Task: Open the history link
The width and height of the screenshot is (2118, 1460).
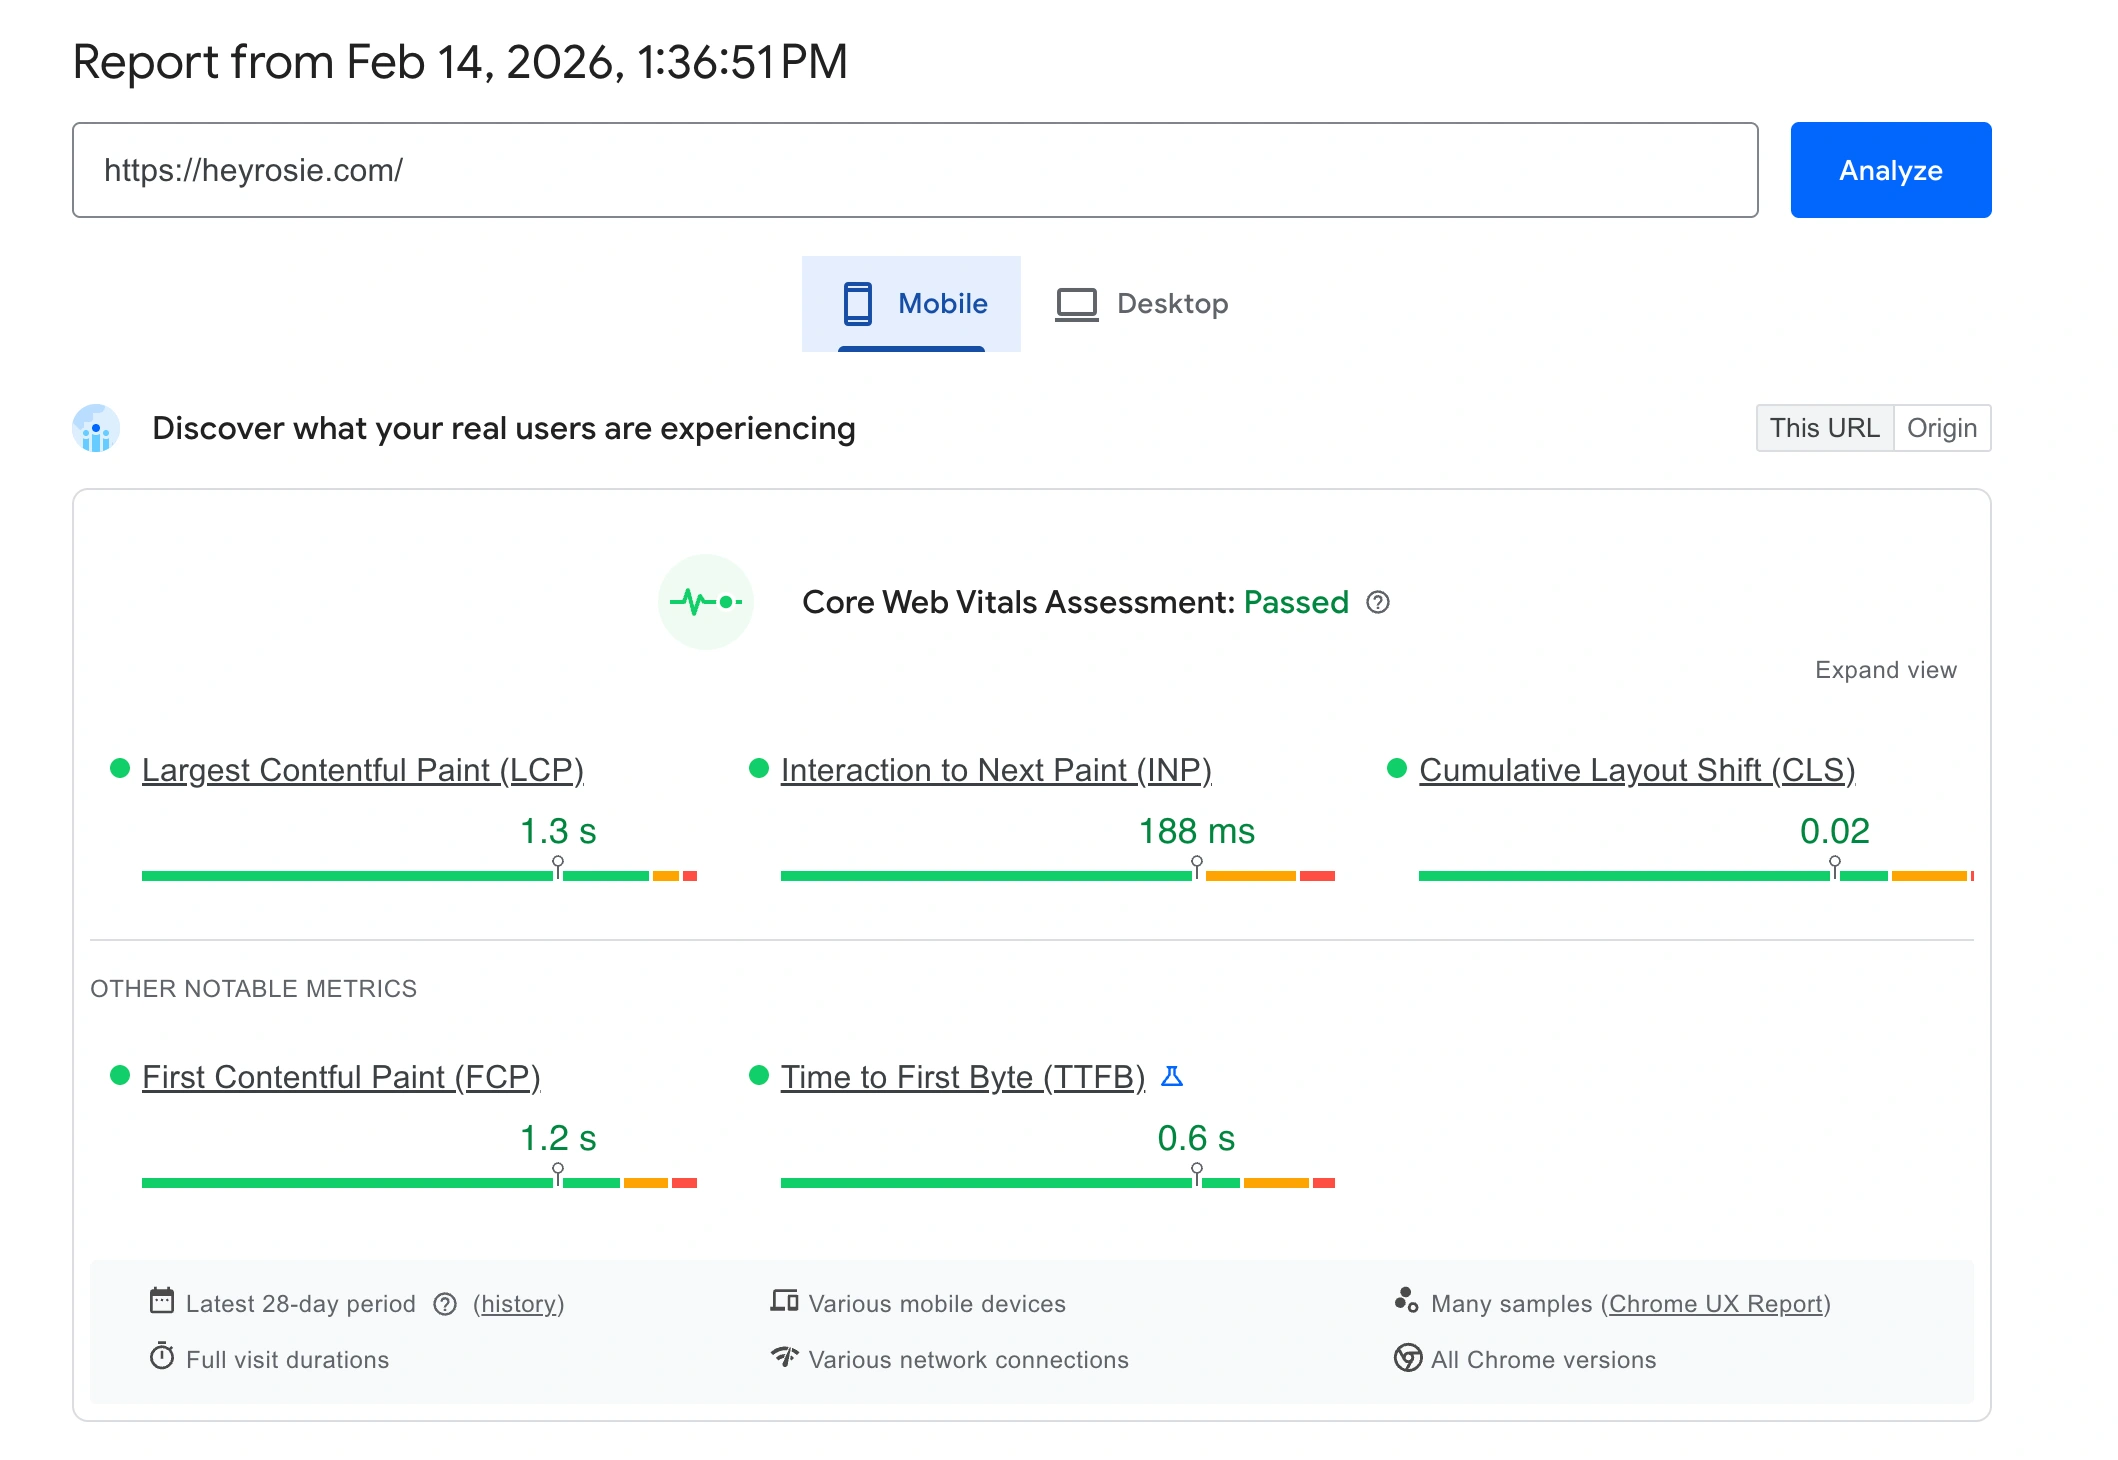Action: (518, 1304)
